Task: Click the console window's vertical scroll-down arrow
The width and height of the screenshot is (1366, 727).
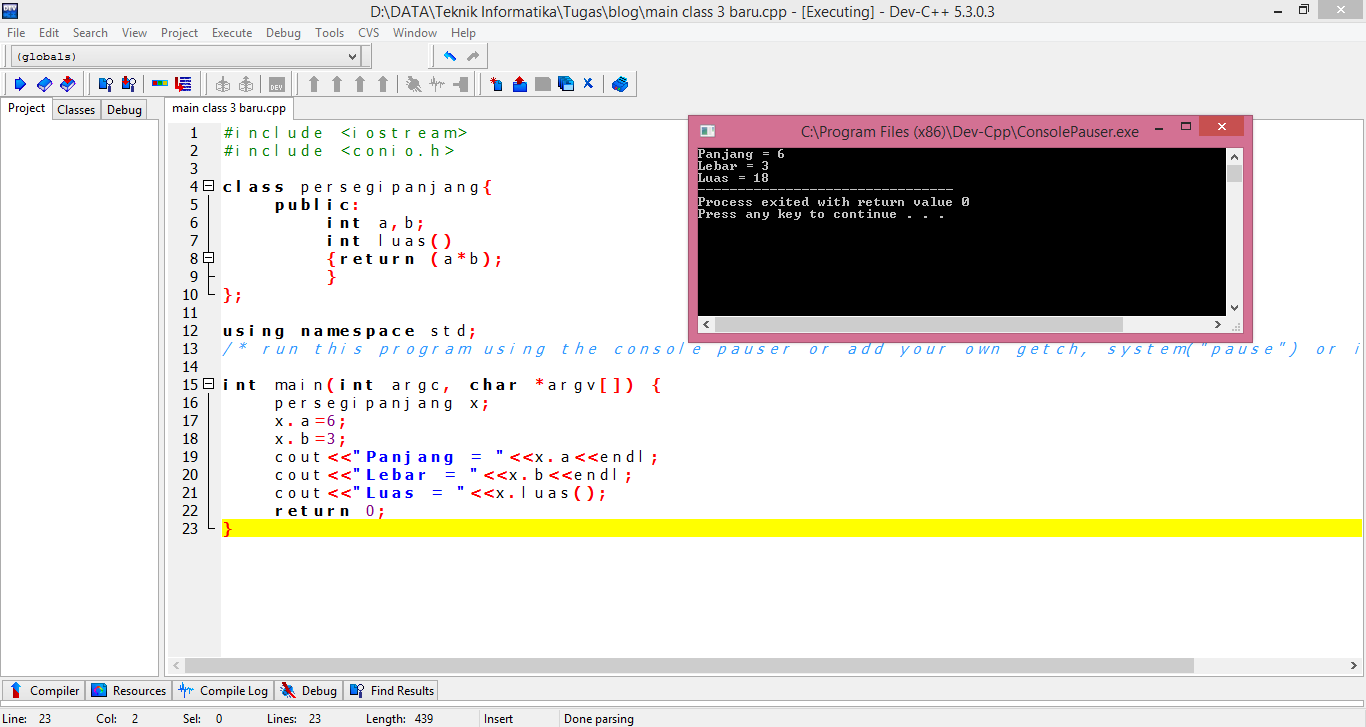Action: [x=1234, y=308]
